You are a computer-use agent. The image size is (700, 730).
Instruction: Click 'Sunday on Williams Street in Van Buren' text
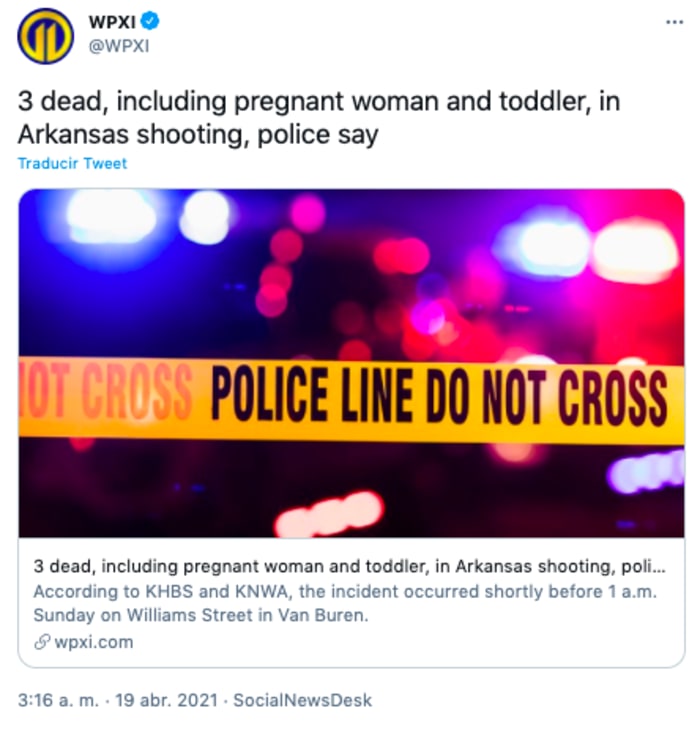(x=200, y=615)
